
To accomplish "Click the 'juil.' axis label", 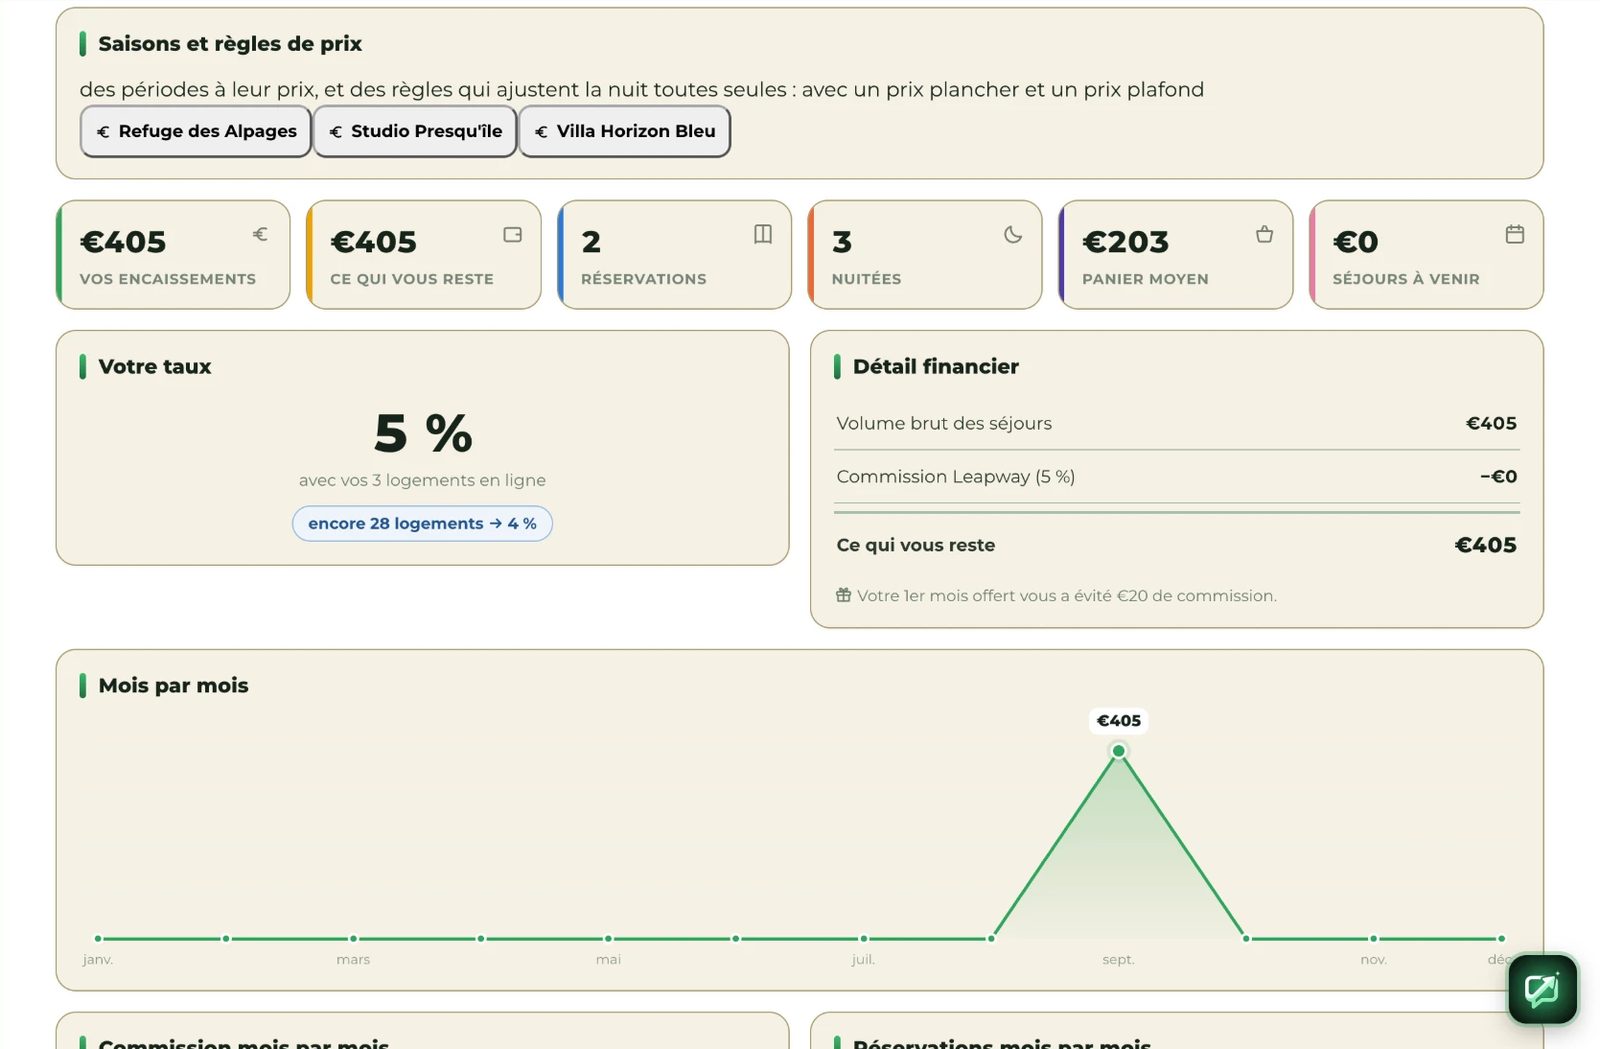I will (863, 959).
